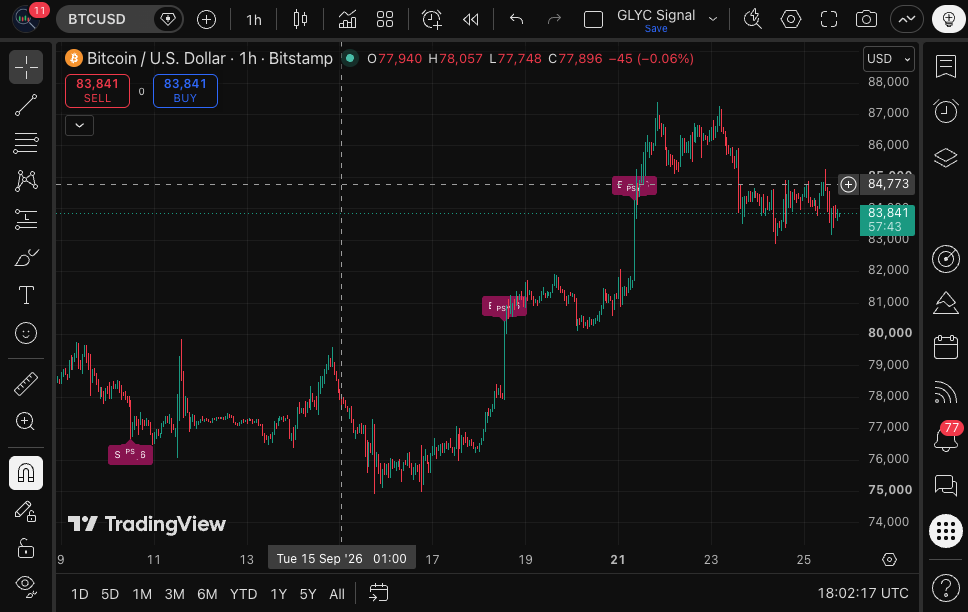This screenshot has width=968, height=612.
Task: Expand the GLYC Signal layout dropdown
Action: coord(713,19)
